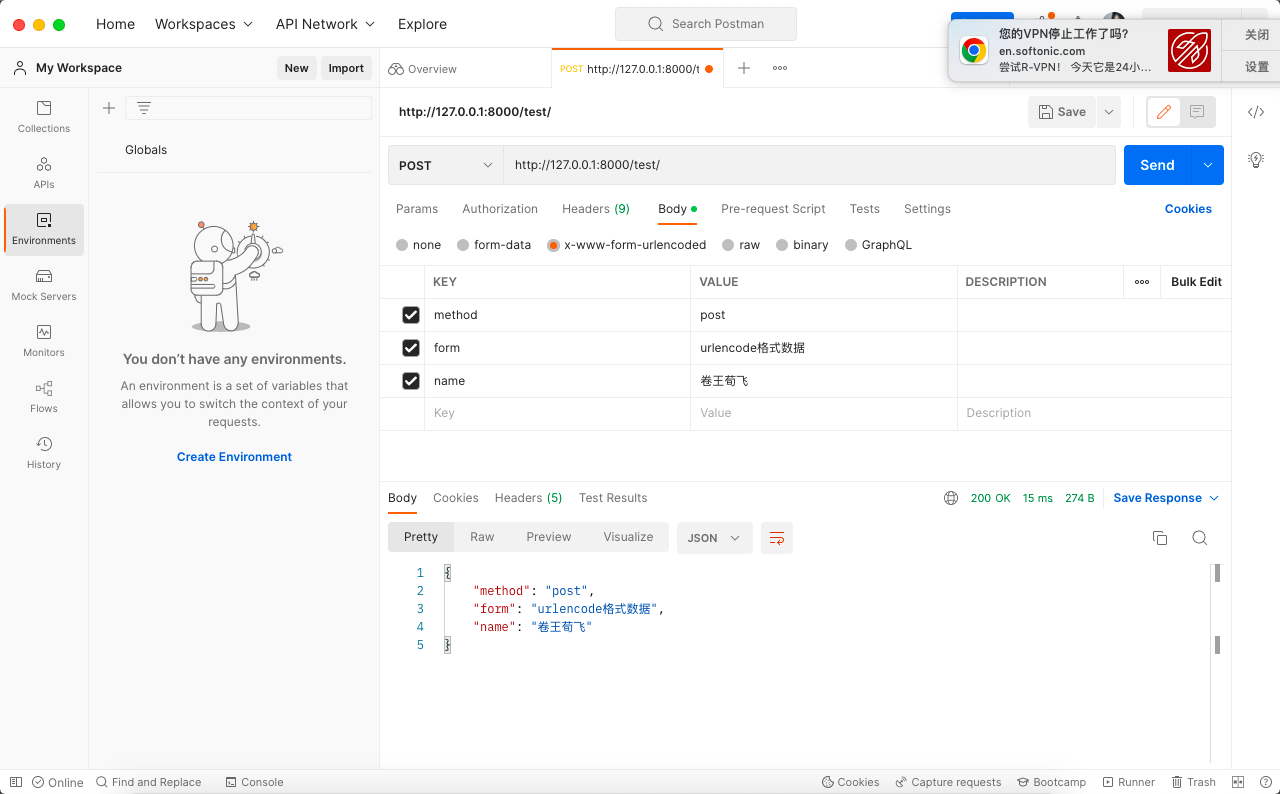Open the Workspaces dropdown menu
1280x794 pixels.
(204, 24)
